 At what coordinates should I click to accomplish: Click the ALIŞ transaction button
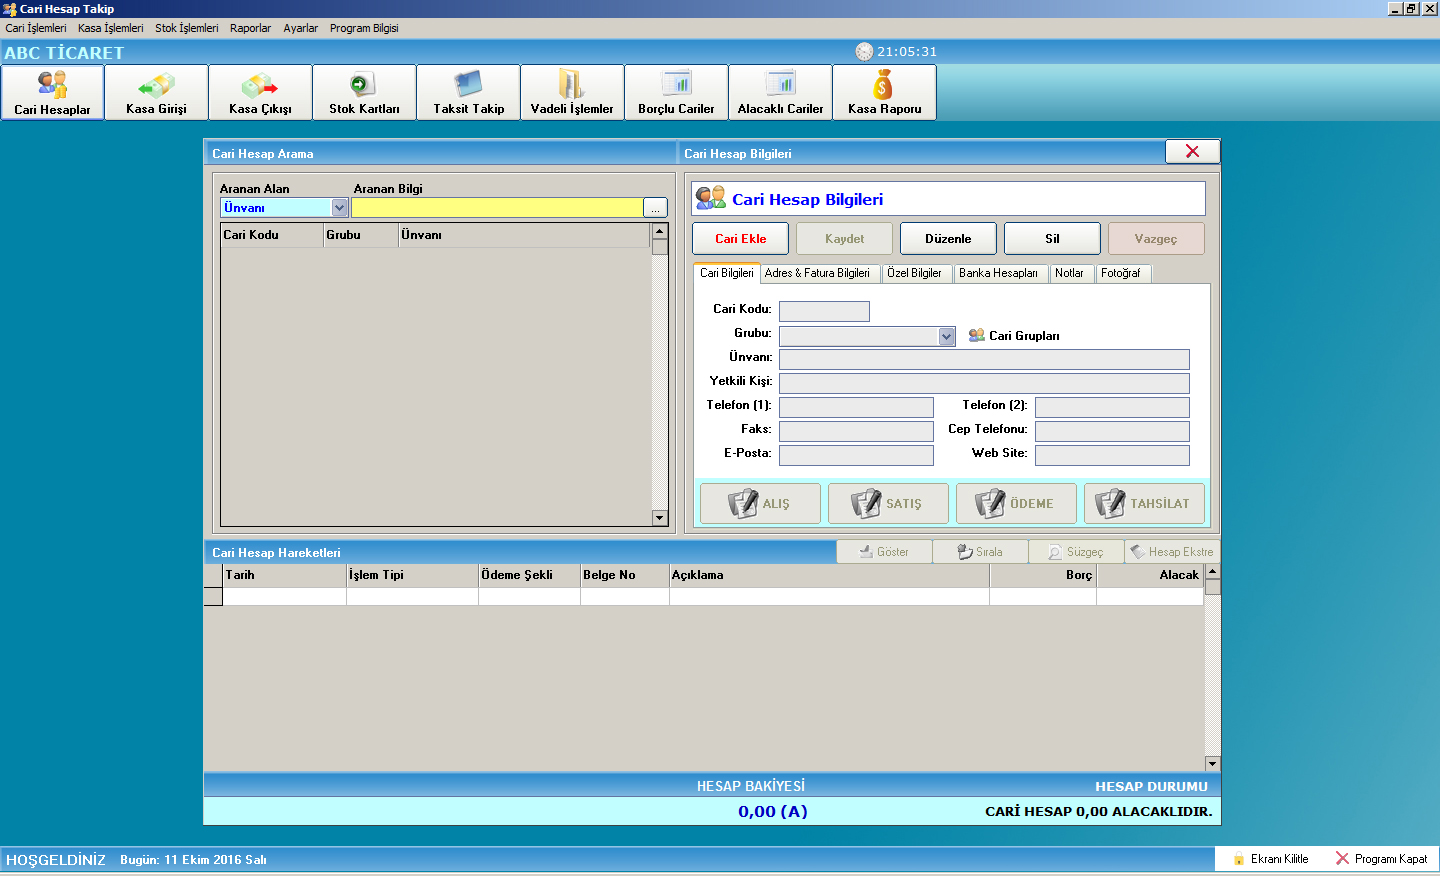[x=760, y=503]
